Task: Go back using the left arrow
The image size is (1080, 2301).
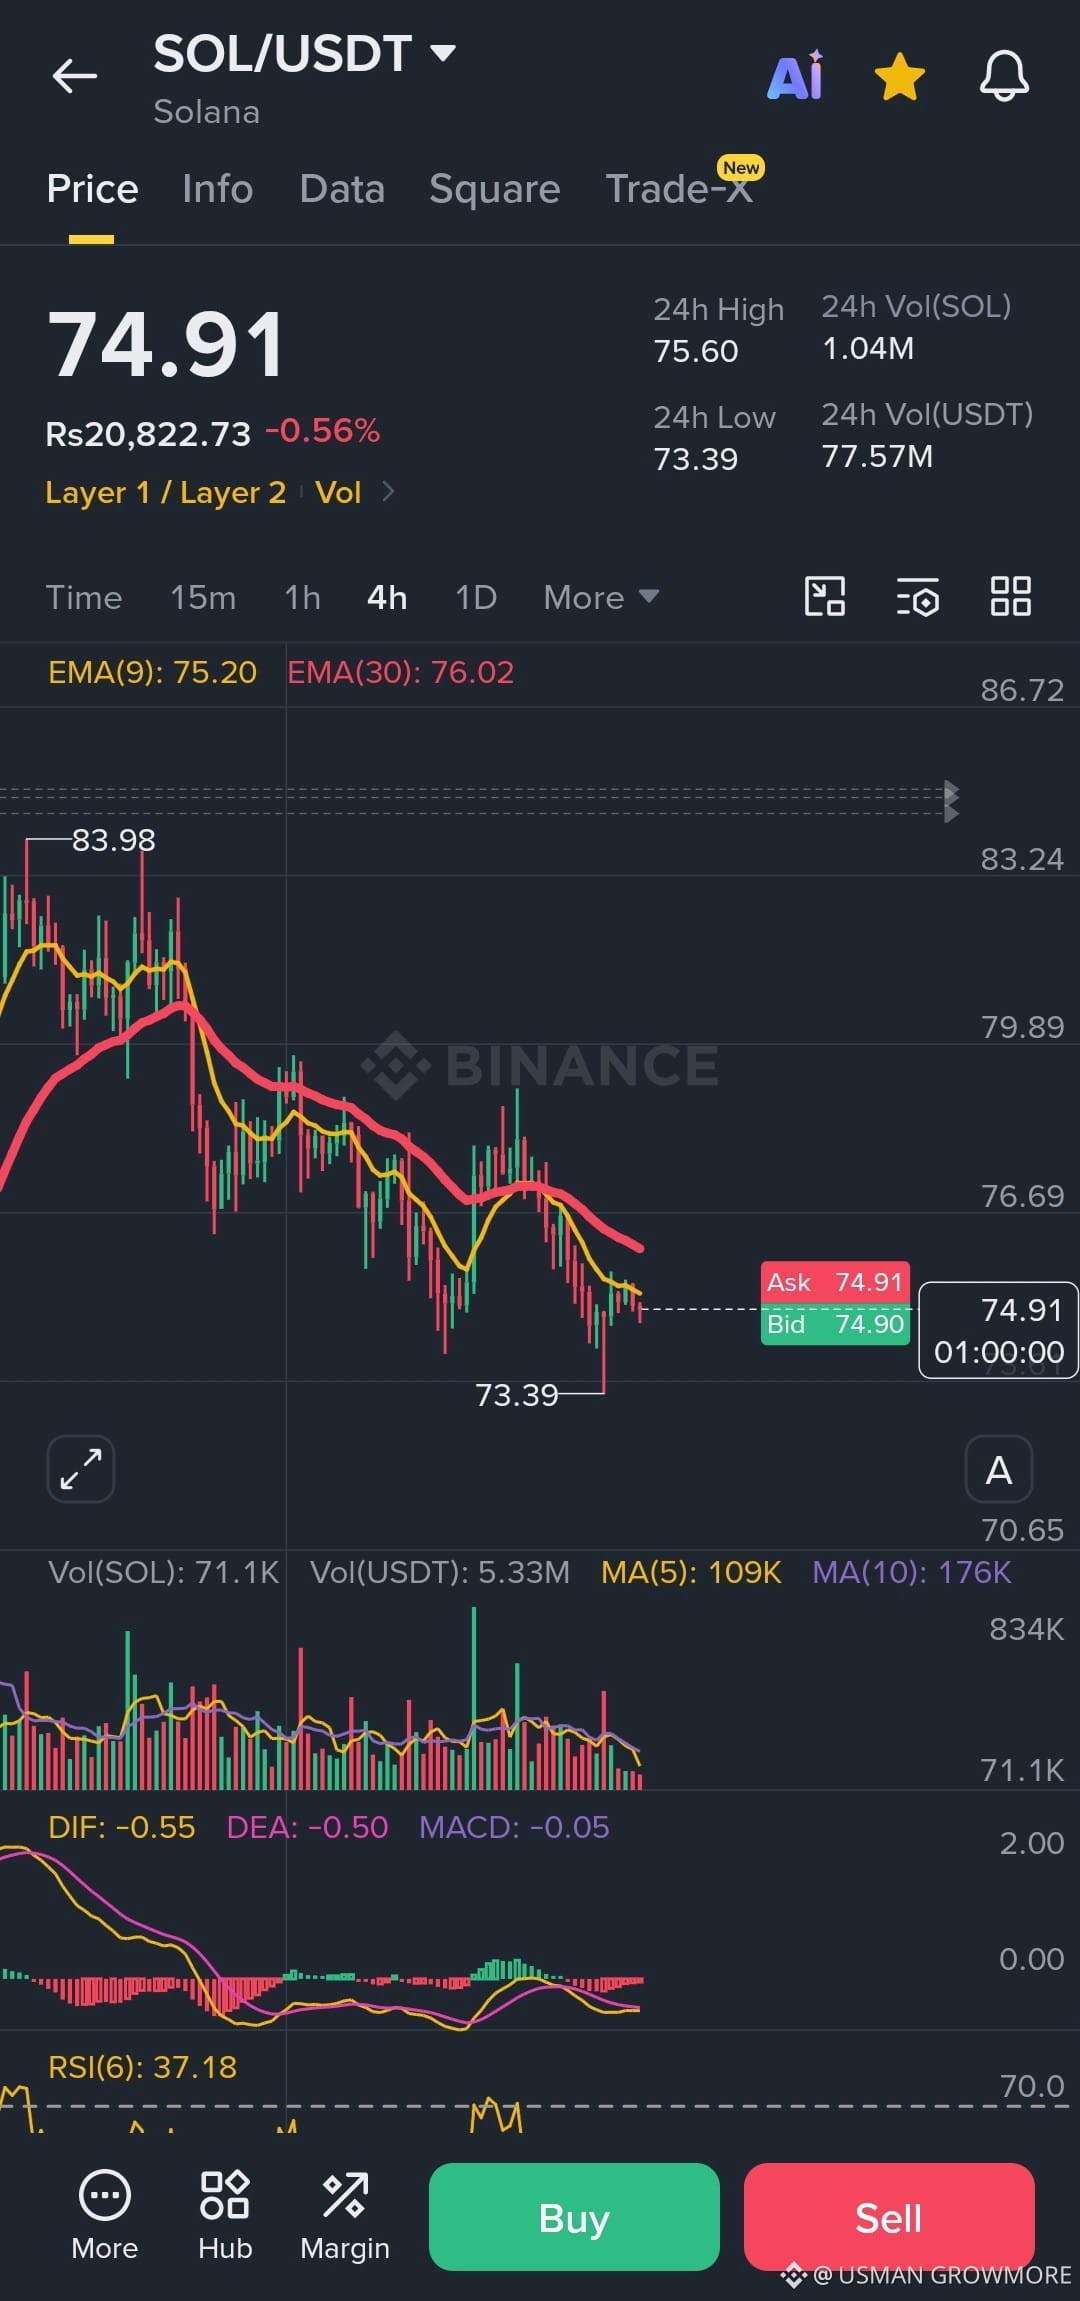Action: point(75,76)
